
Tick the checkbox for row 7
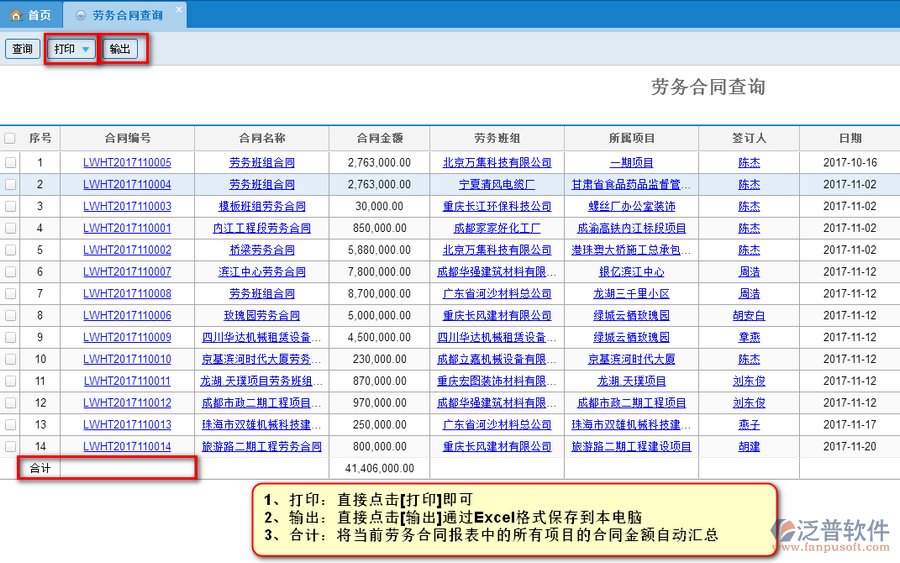(x=10, y=294)
